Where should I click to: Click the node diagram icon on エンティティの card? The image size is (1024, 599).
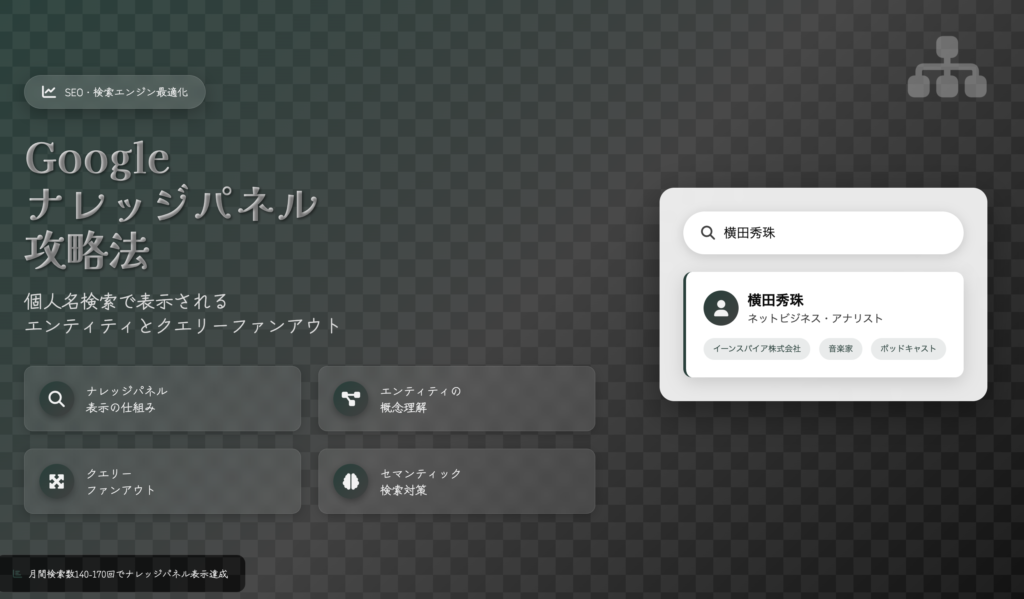351,398
